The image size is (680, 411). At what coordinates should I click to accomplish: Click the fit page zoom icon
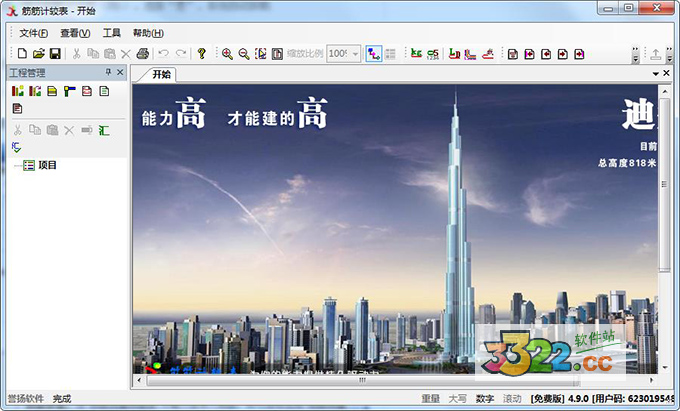[277, 54]
